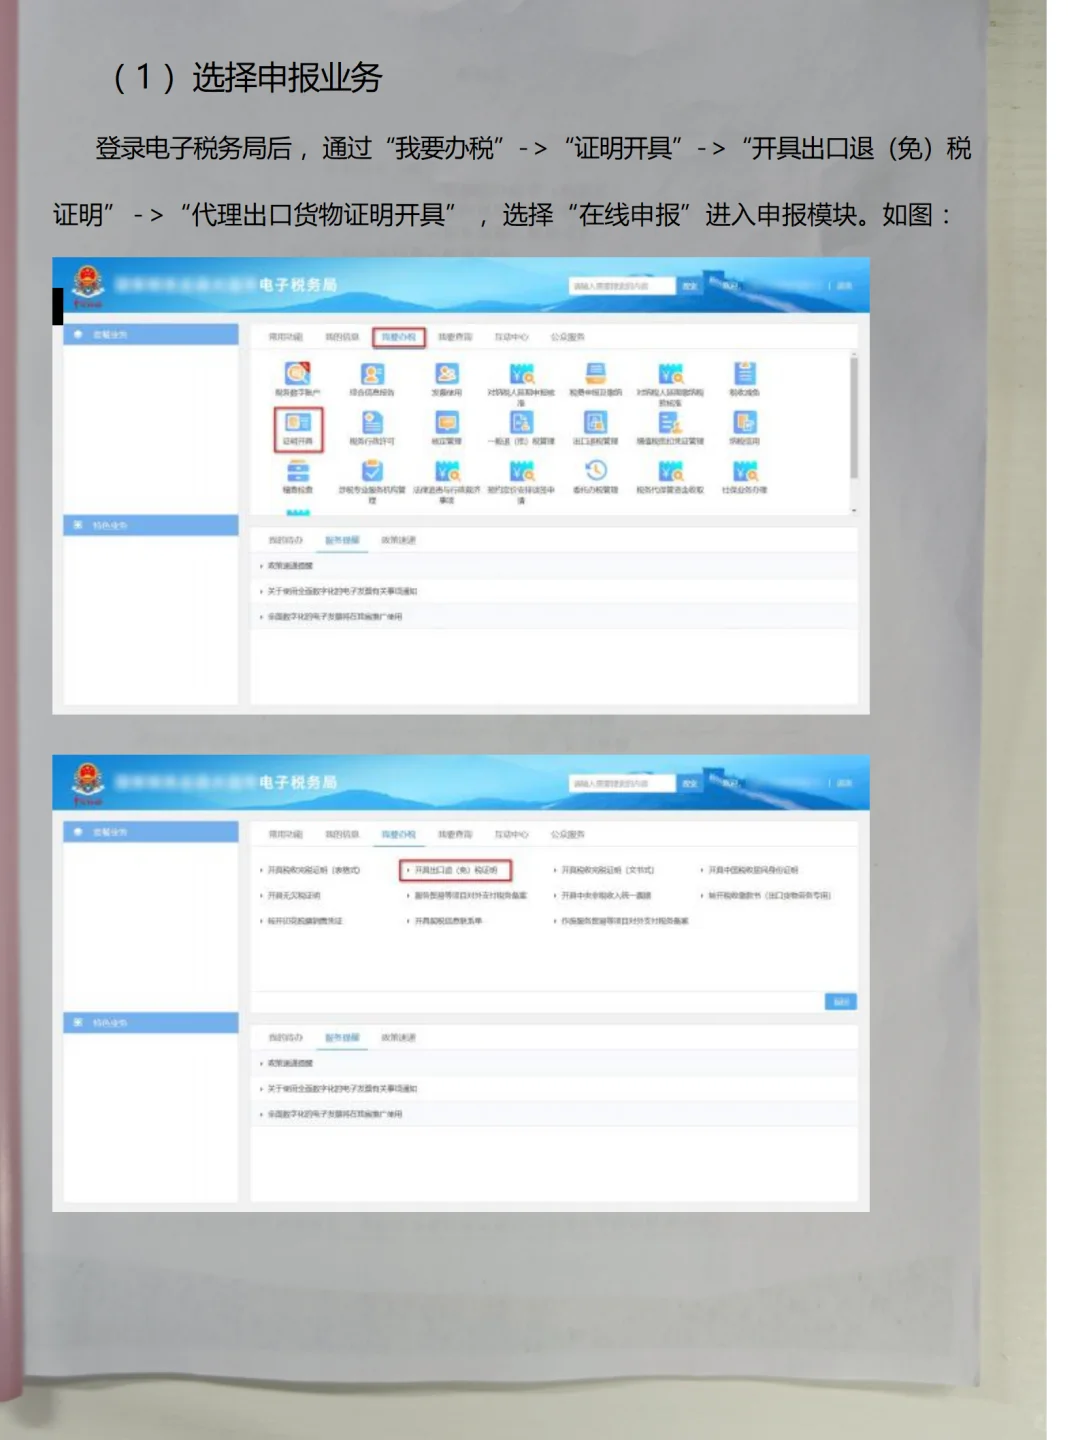Open the 发票使用 icon

pyautogui.click(x=446, y=376)
